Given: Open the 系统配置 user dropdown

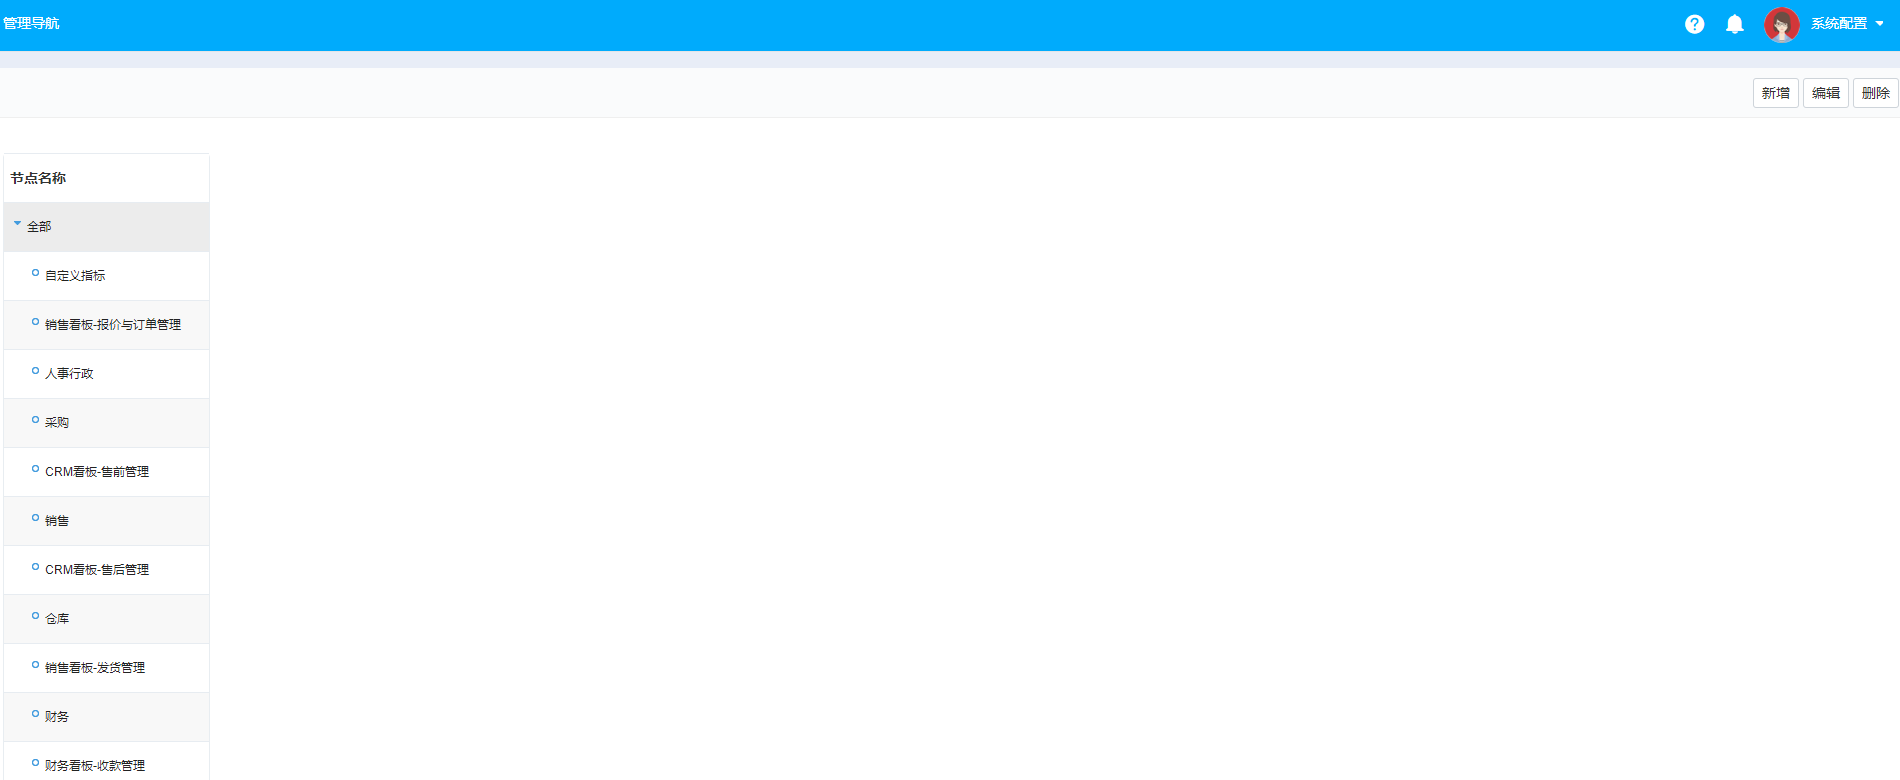Looking at the screenshot, I should coord(1847,24).
